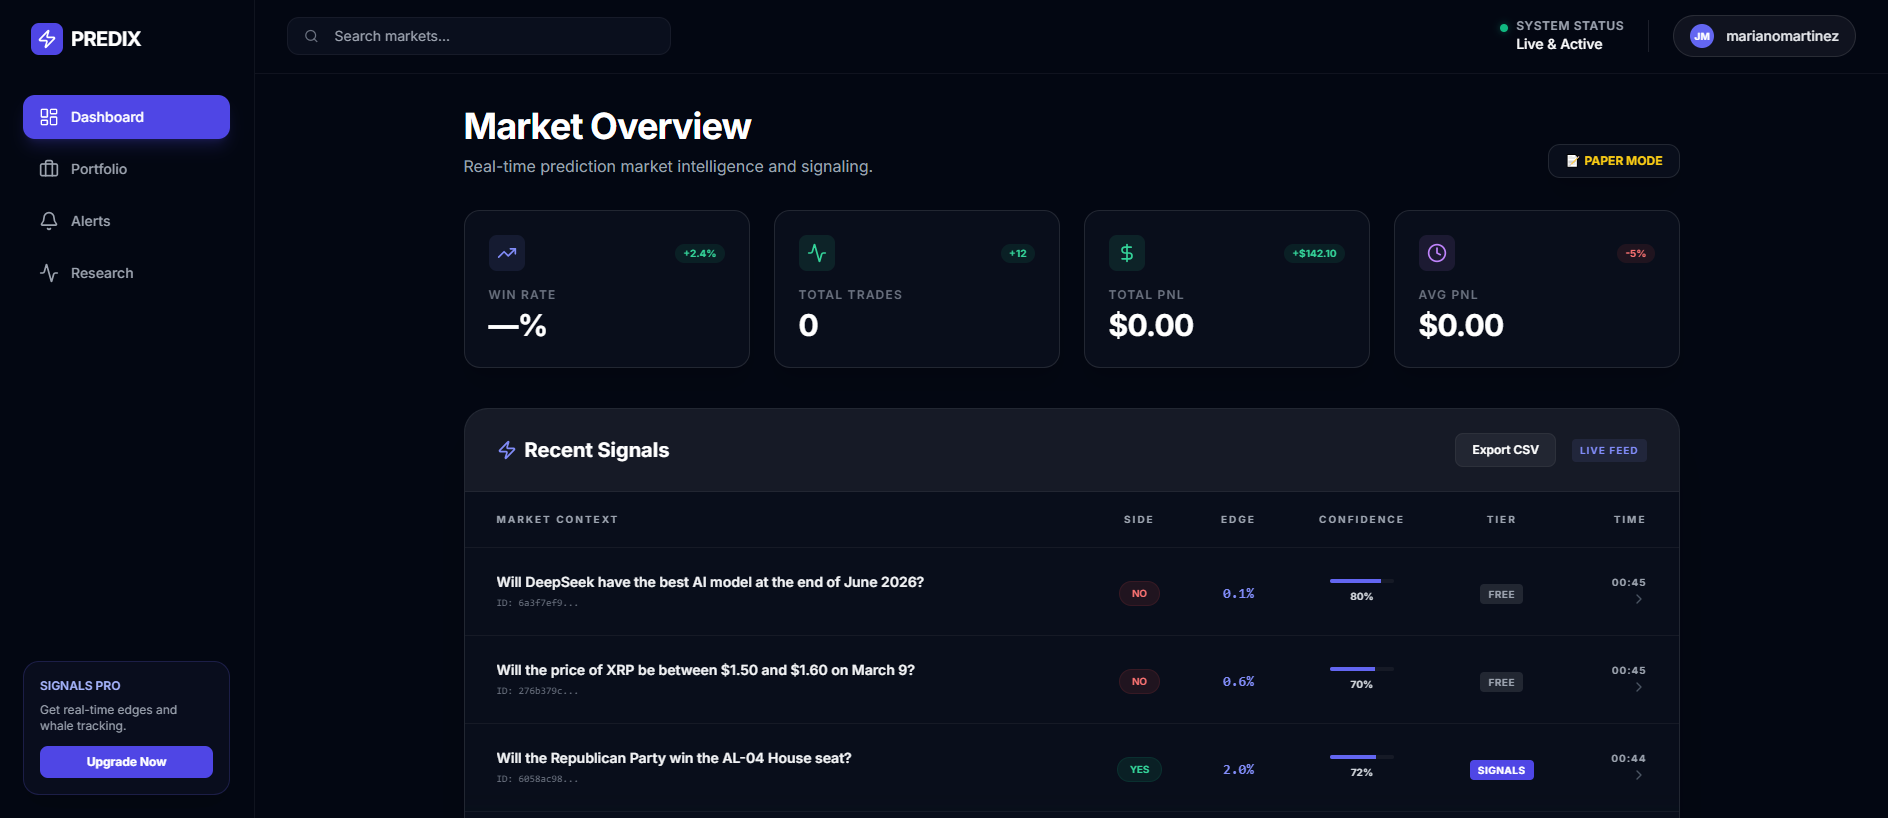Click the +2.4% win rate badge

pos(700,253)
